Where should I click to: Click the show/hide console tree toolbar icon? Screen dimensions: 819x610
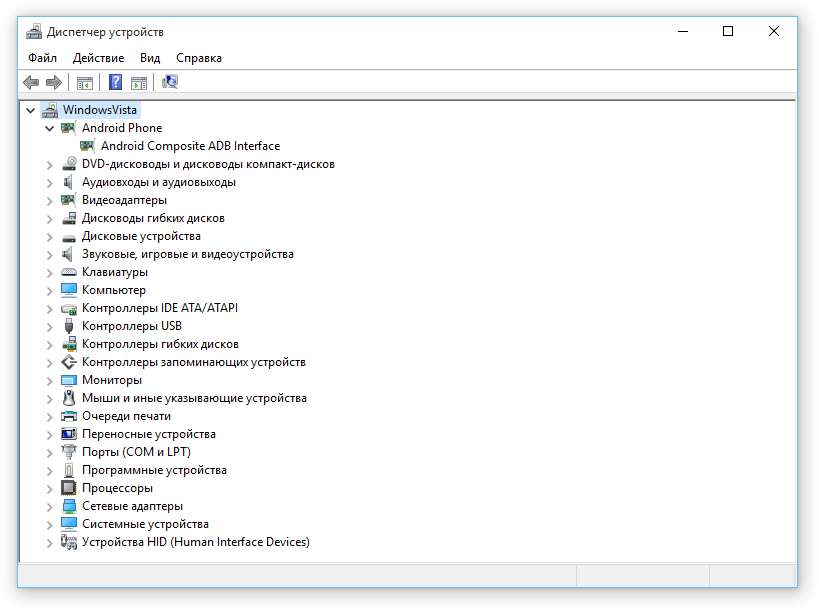85,83
